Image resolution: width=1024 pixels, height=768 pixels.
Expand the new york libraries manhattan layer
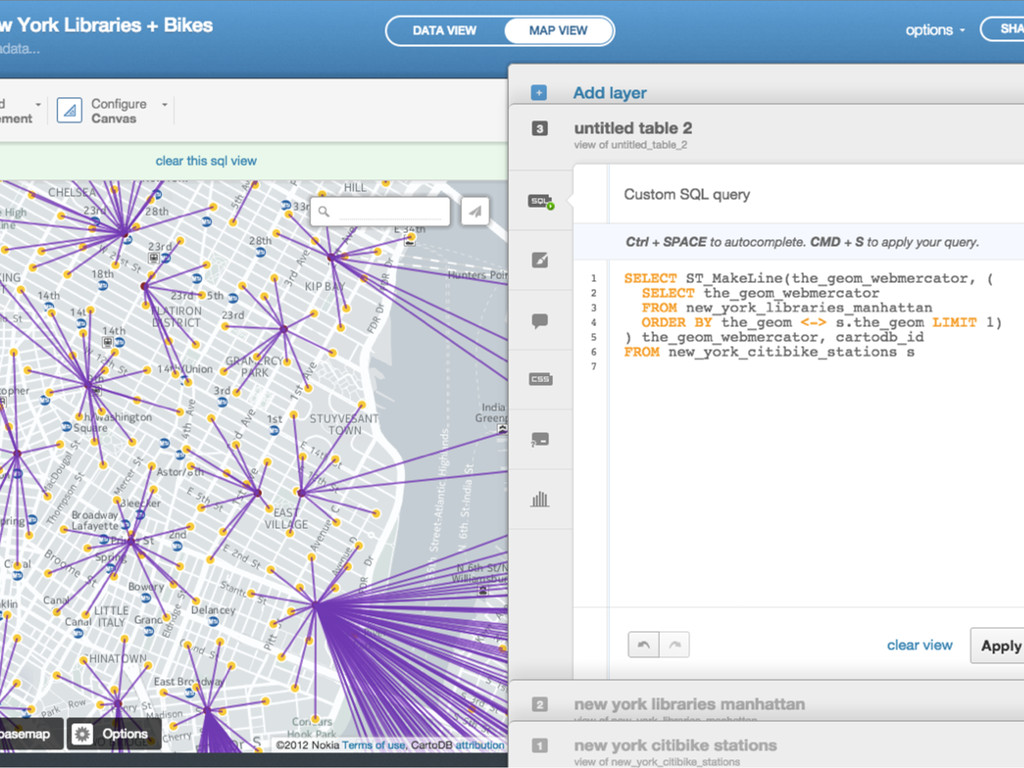coord(689,705)
